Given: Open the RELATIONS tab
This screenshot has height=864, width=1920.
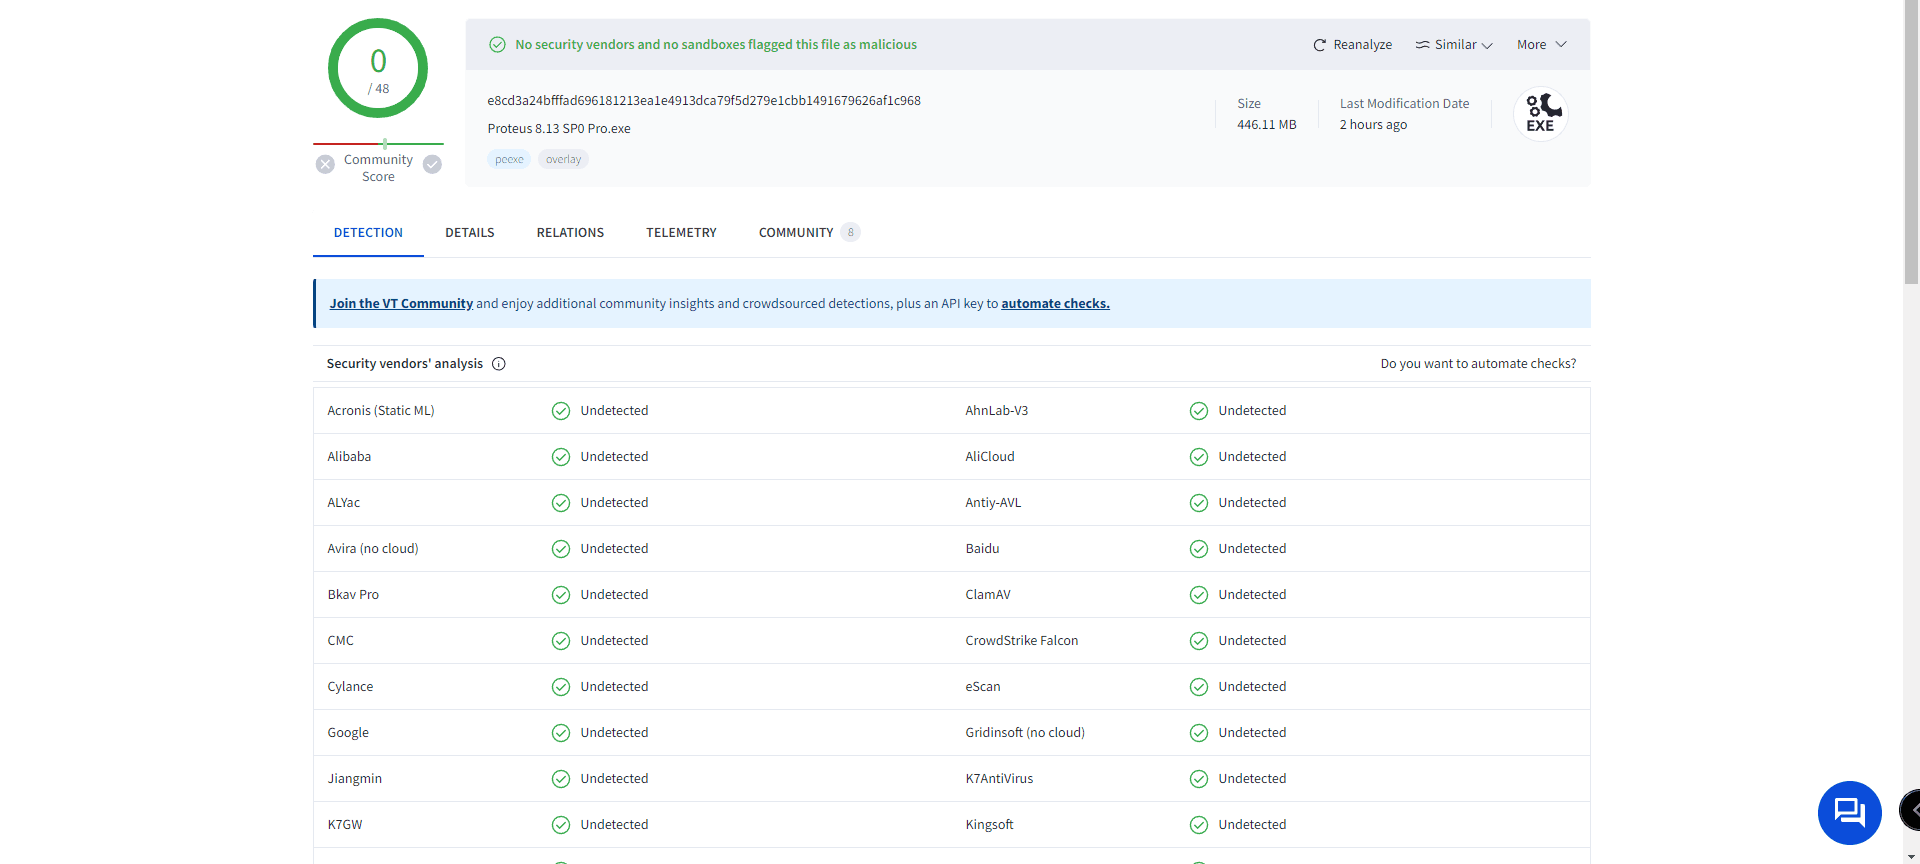Looking at the screenshot, I should click(x=570, y=233).
